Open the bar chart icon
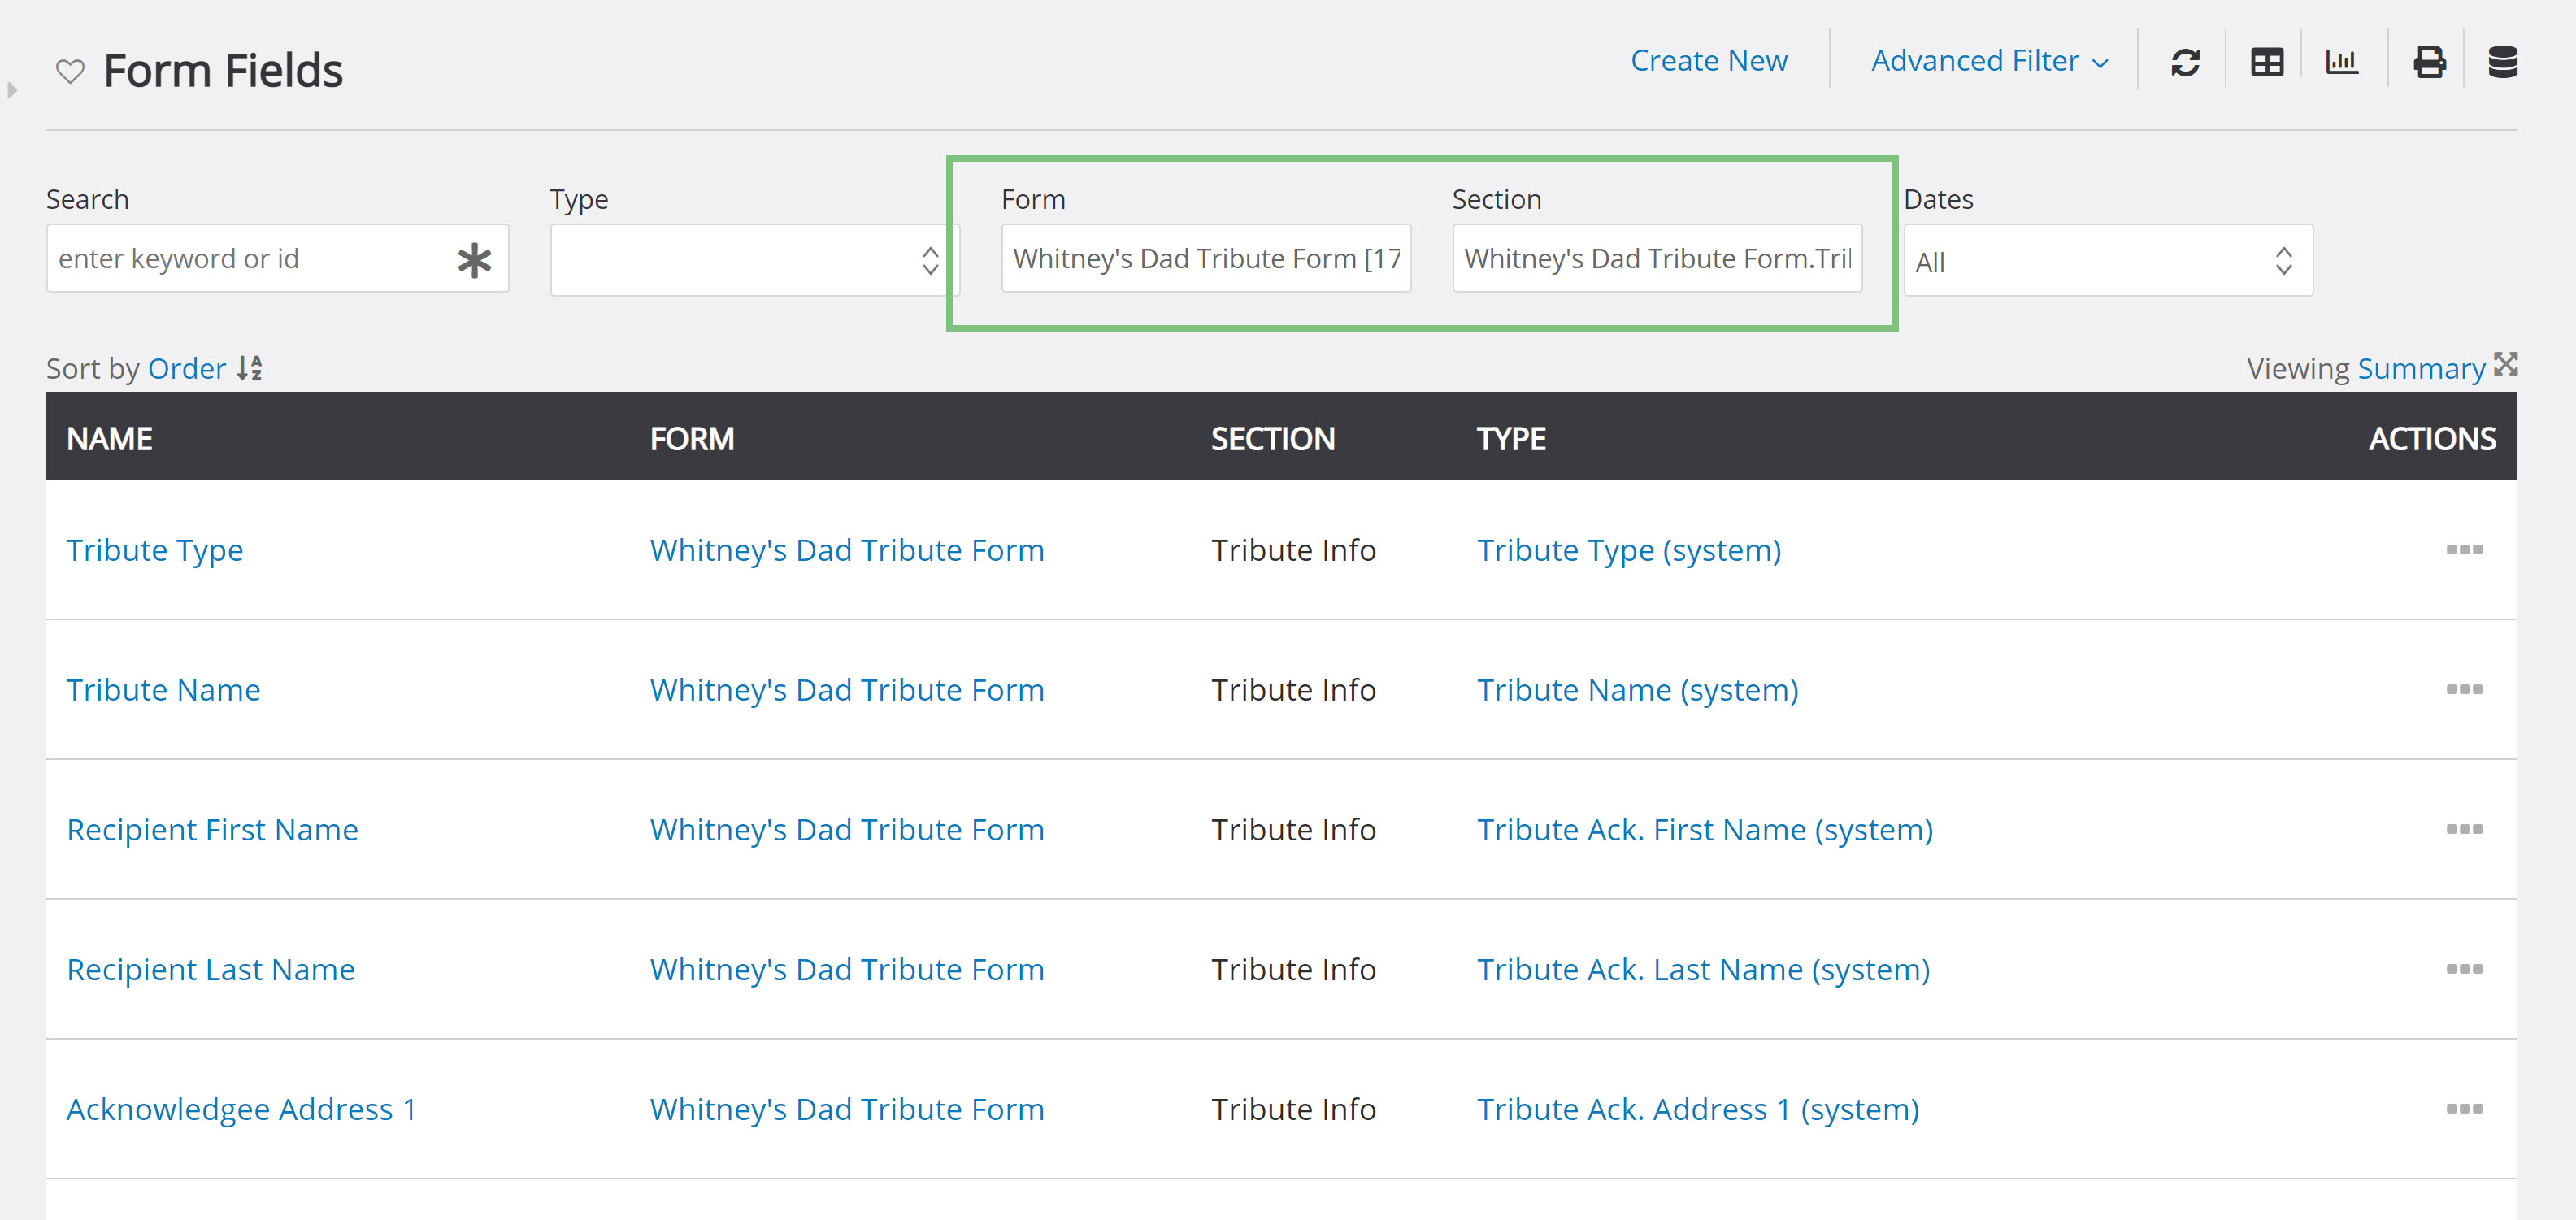2576x1220 pixels. [2341, 62]
